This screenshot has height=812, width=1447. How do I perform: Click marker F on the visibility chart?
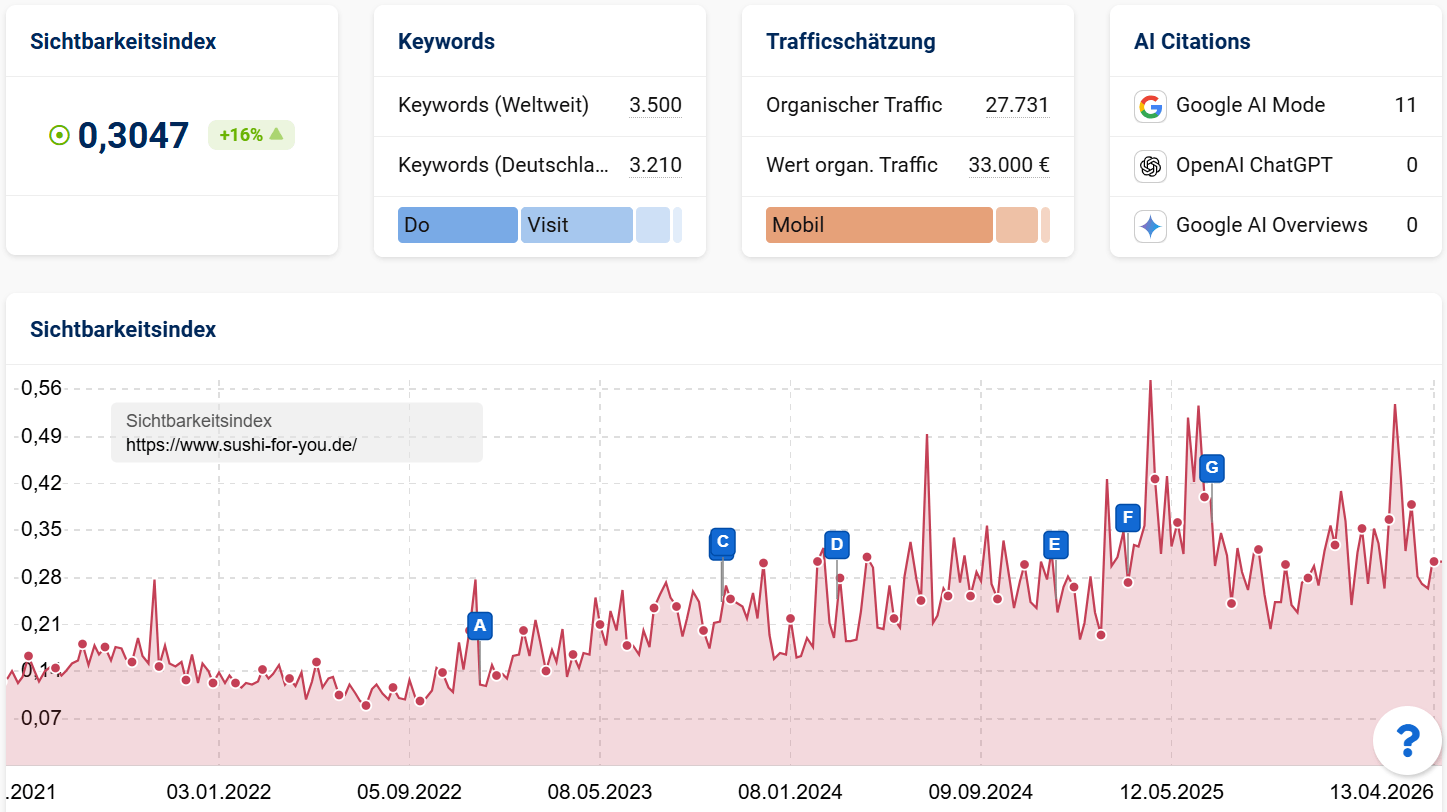1127,517
